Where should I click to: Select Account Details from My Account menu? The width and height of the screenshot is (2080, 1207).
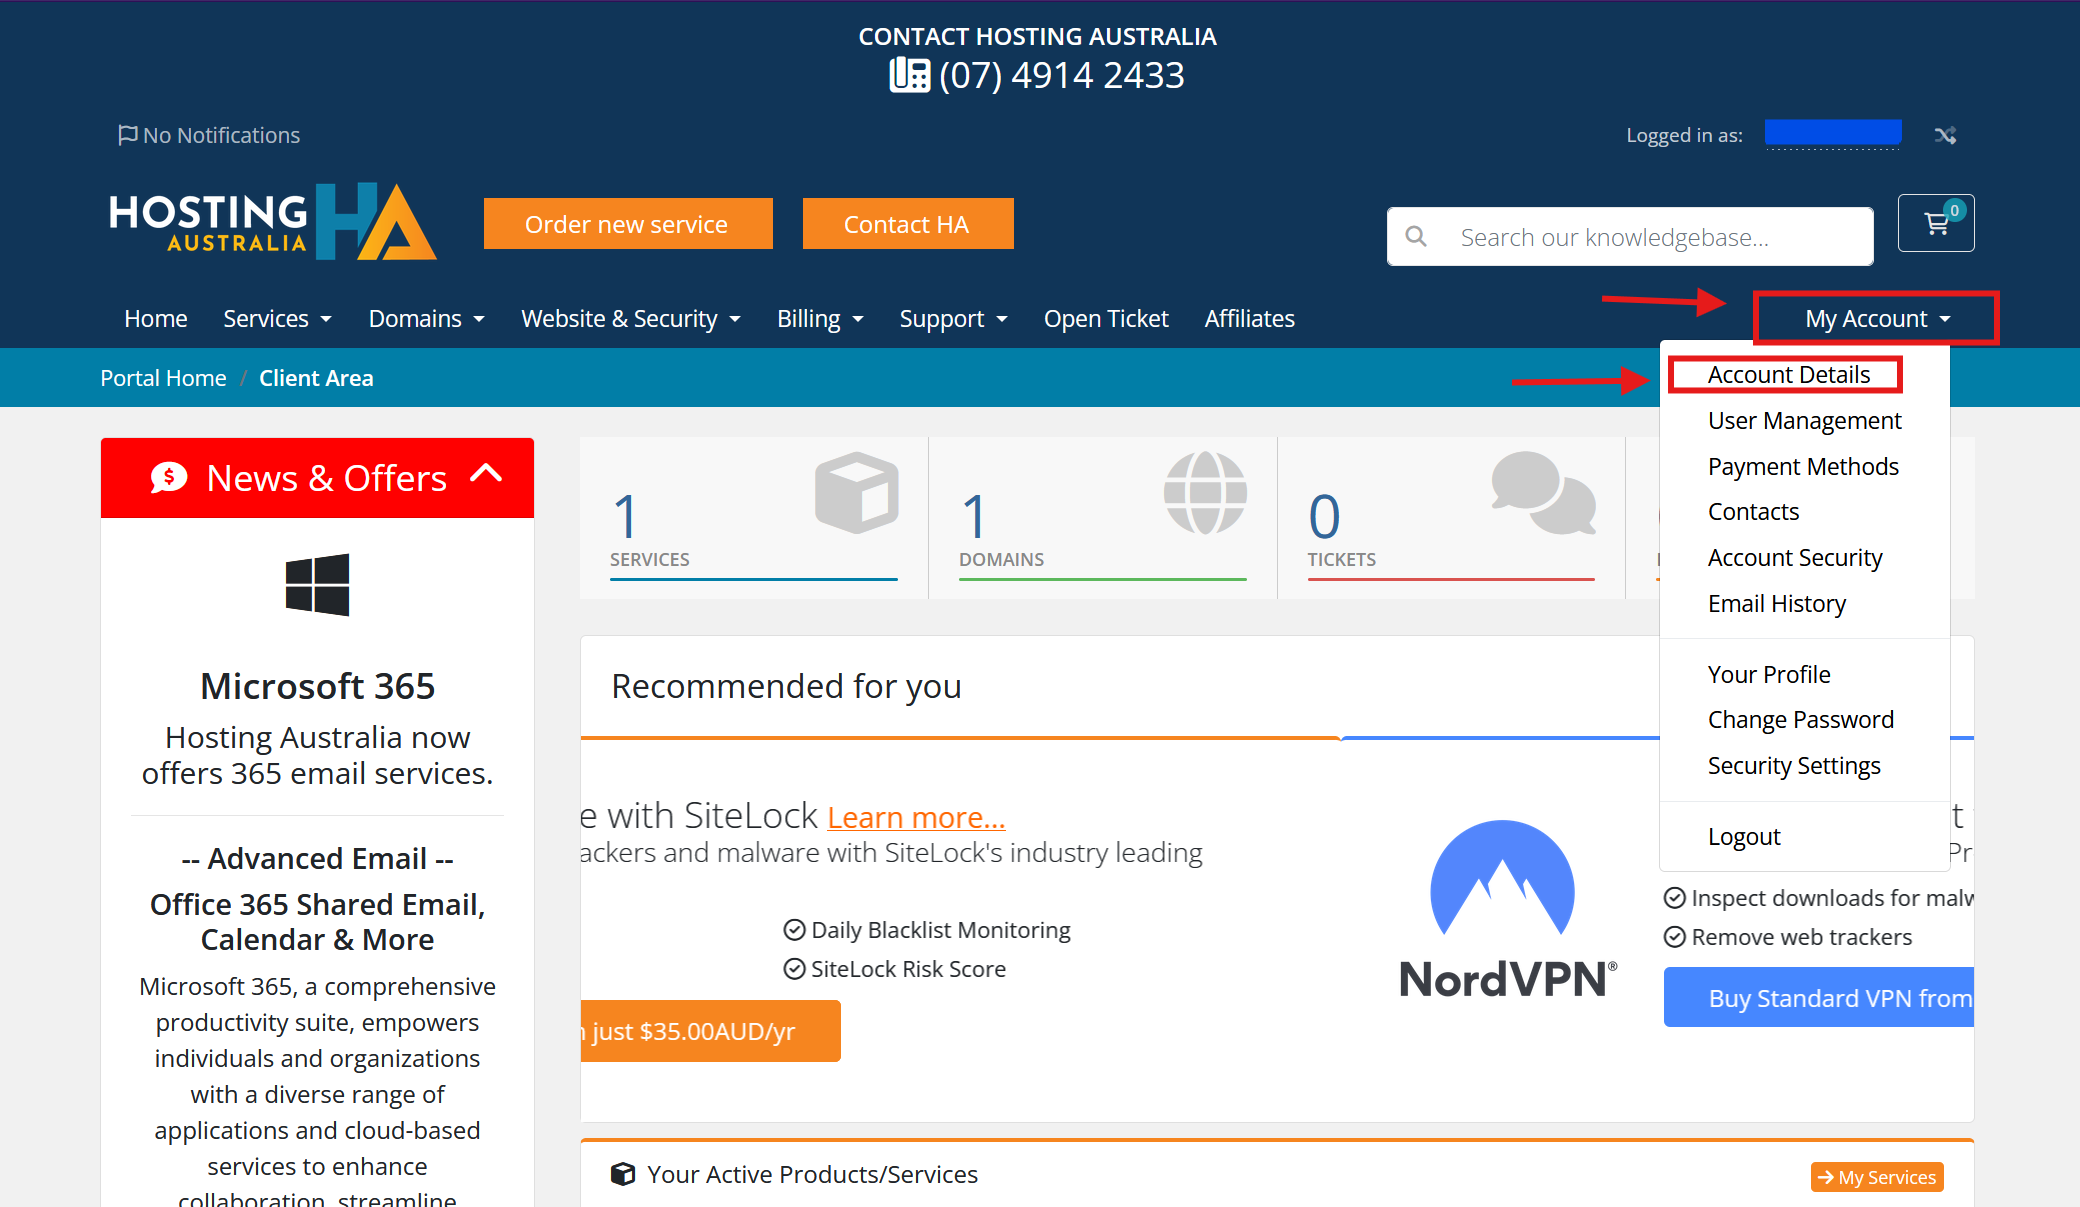tap(1789, 375)
